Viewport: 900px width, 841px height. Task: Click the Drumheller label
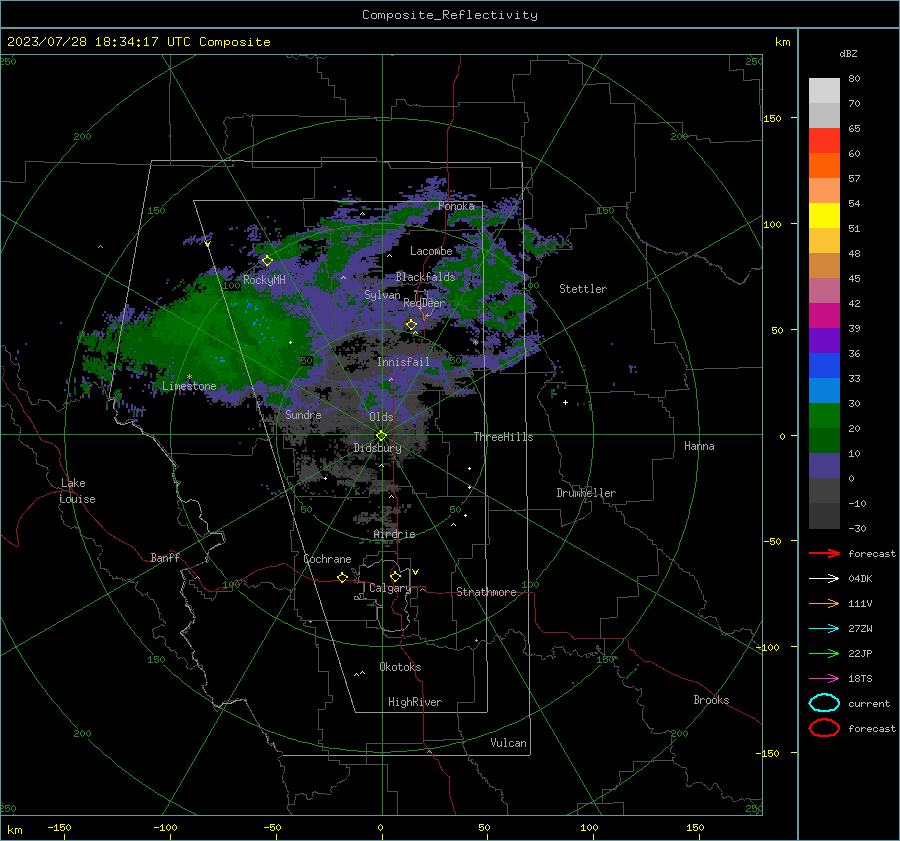(x=586, y=493)
